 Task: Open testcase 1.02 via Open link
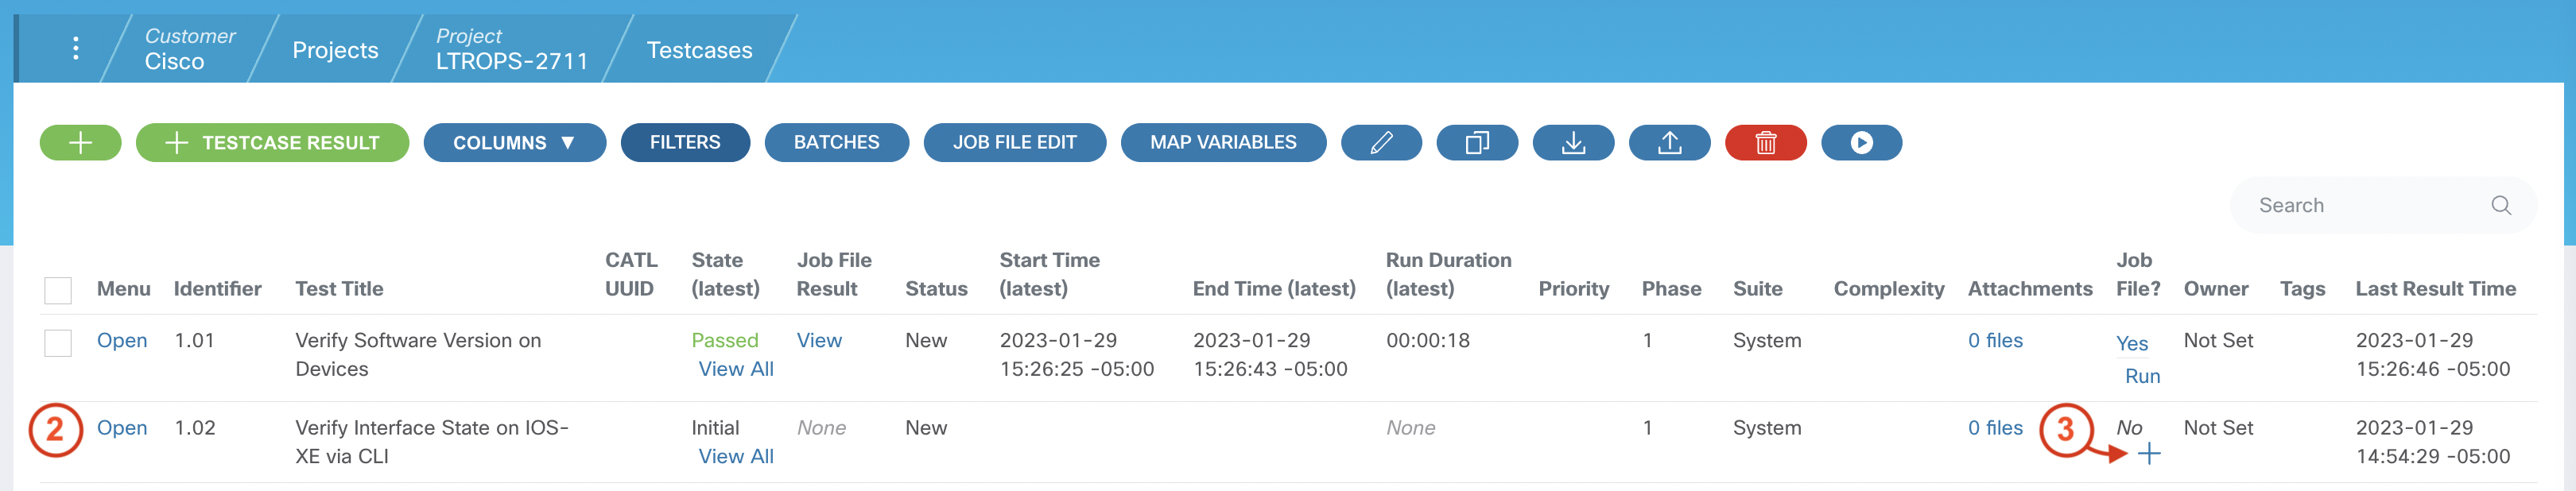click(121, 428)
